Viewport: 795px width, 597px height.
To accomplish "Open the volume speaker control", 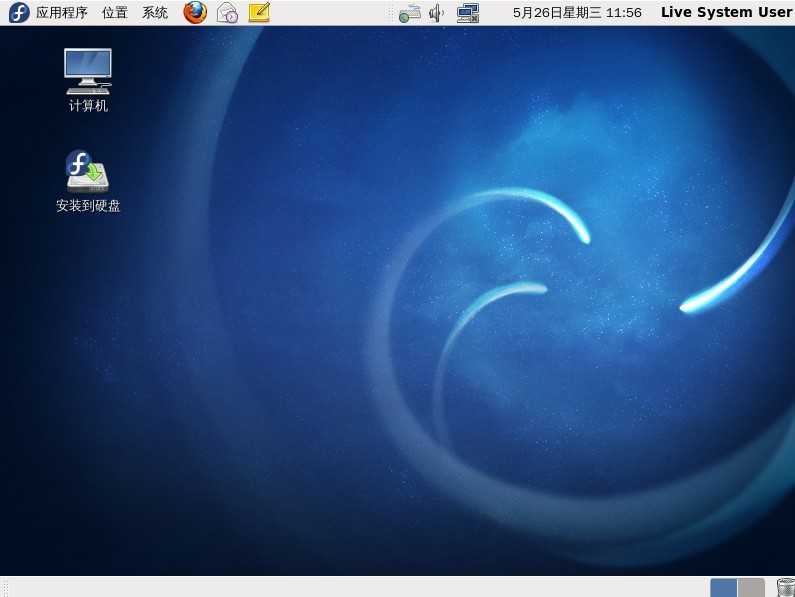I will tap(436, 13).
